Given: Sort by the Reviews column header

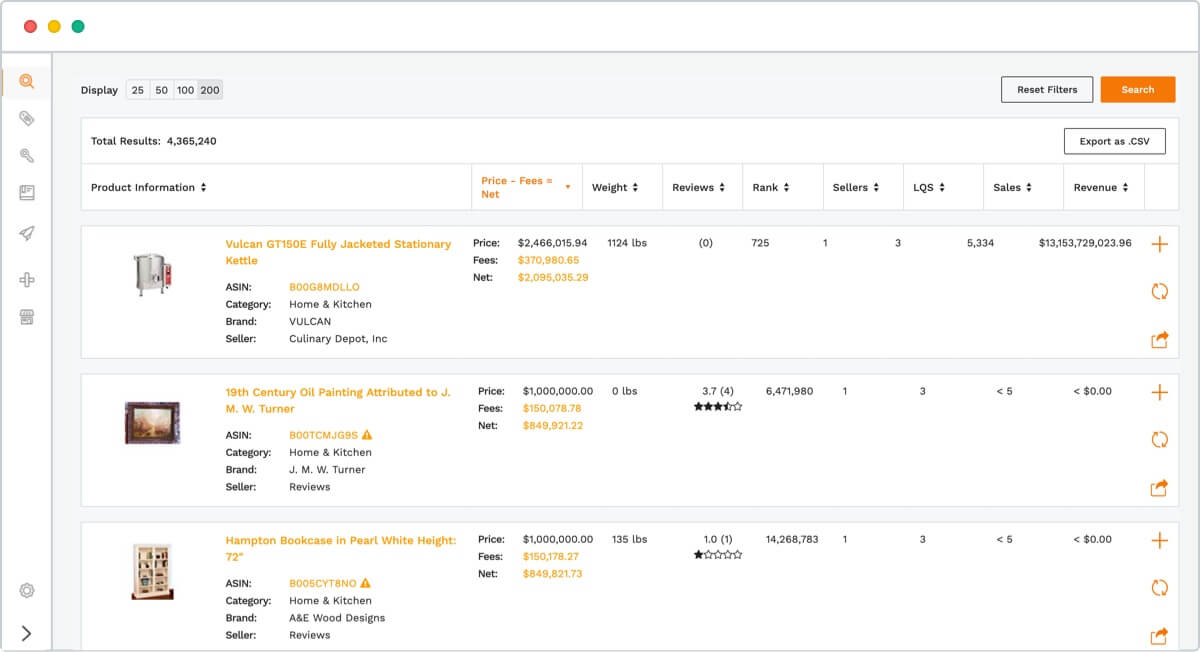Looking at the screenshot, I should coord(698,187).
